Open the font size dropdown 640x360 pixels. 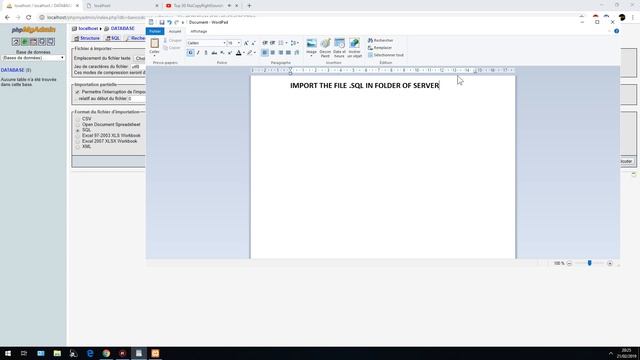[239, 43]
